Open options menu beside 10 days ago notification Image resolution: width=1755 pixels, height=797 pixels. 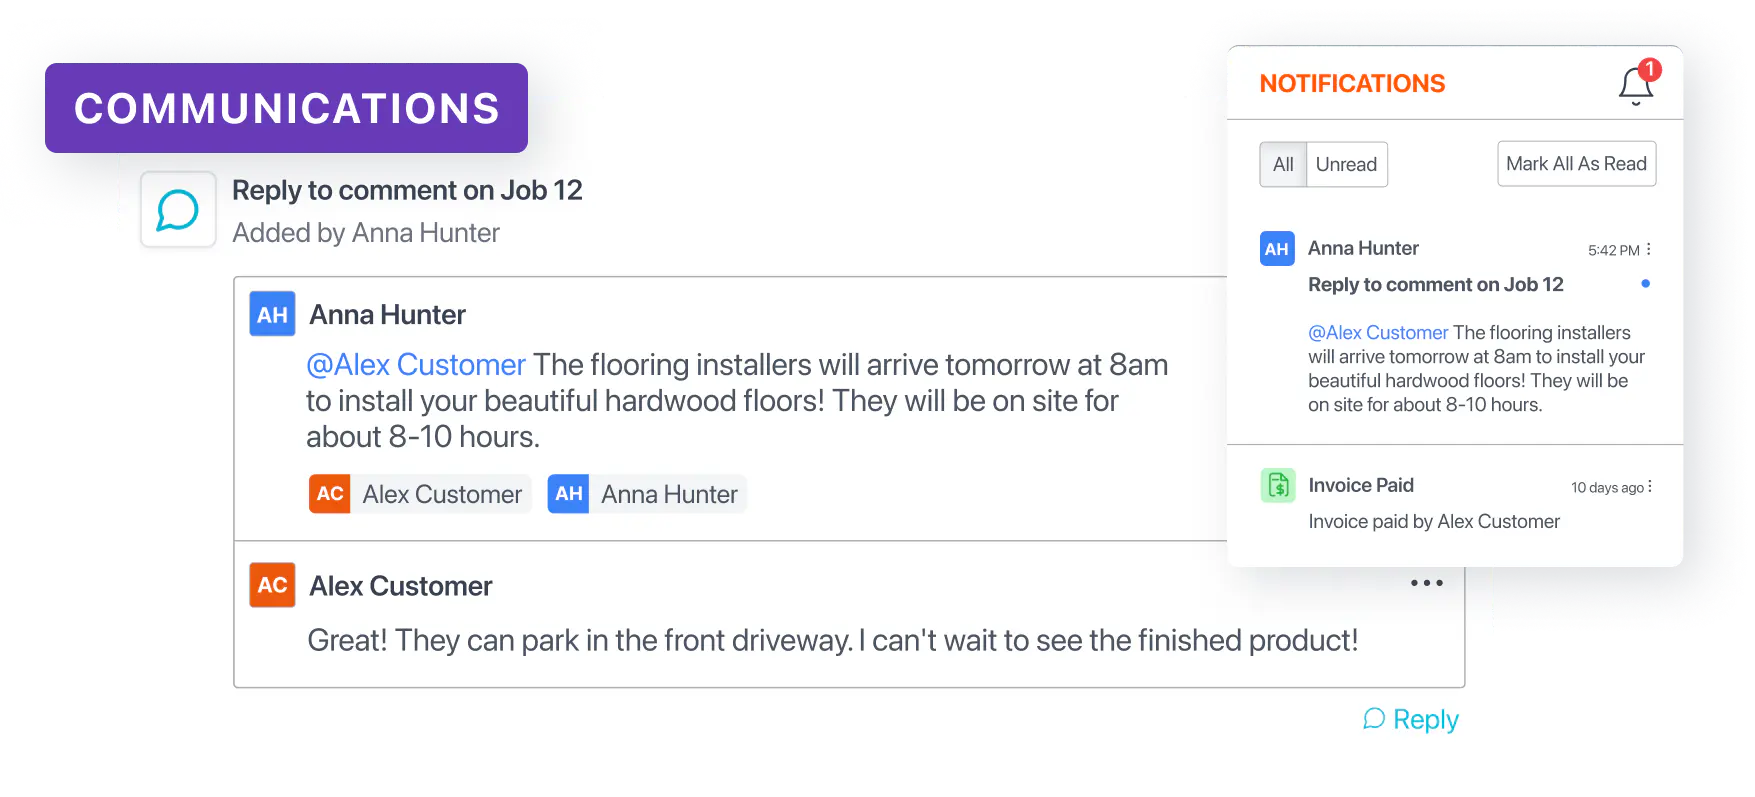[x=1650, y=487]
